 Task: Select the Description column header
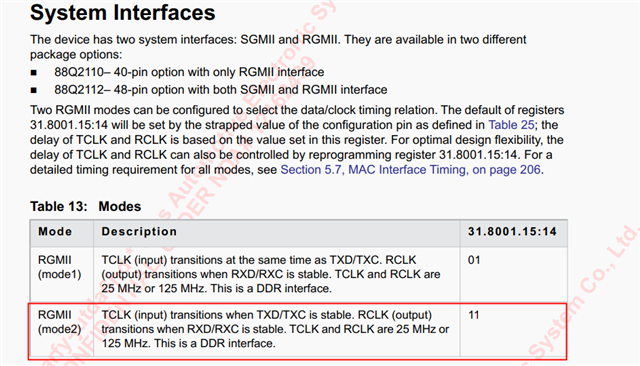click(x=139, y=232)
